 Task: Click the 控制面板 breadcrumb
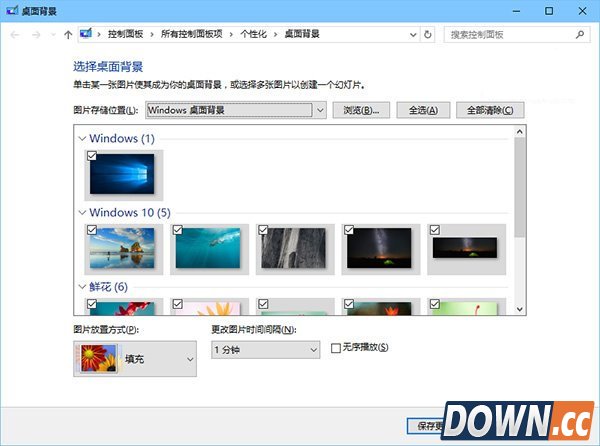(x=126, y=34)
